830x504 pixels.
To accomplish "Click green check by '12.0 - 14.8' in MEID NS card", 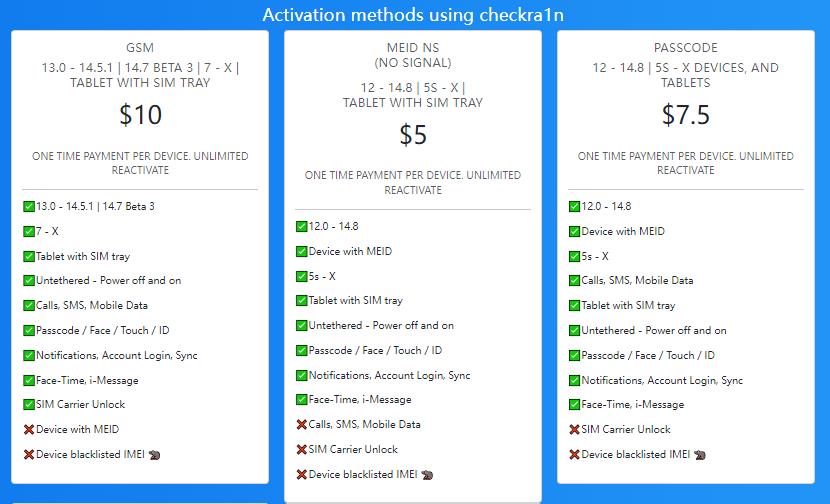I will (302, 227).
